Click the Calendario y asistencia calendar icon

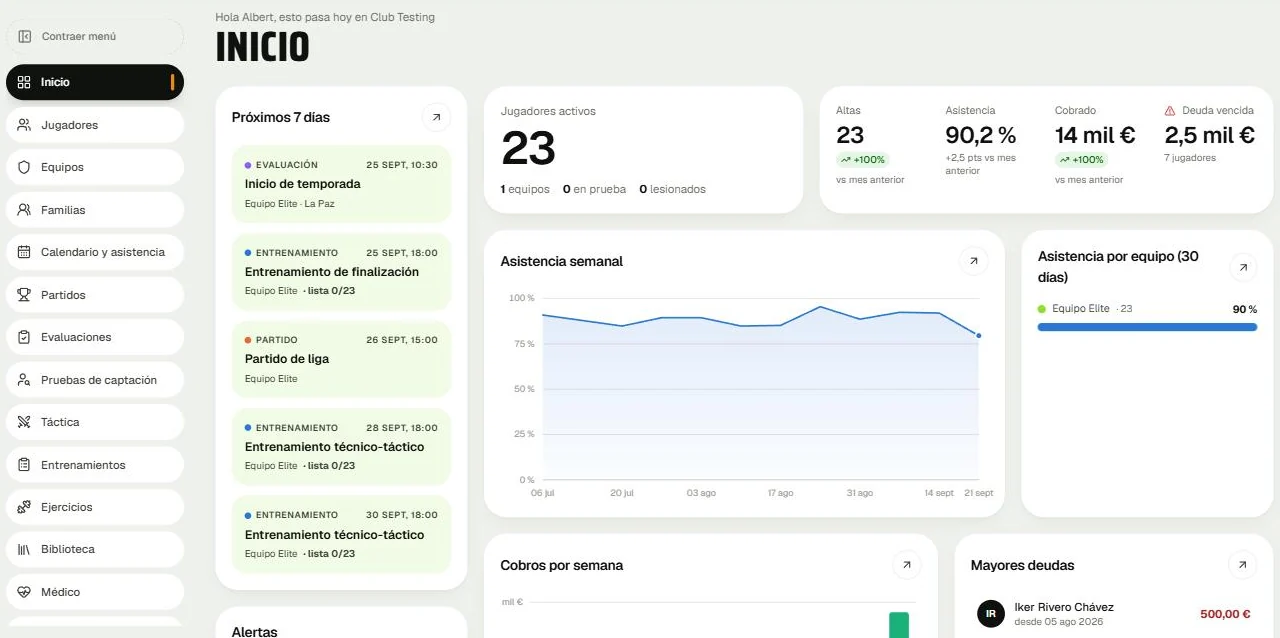point(24,252)
